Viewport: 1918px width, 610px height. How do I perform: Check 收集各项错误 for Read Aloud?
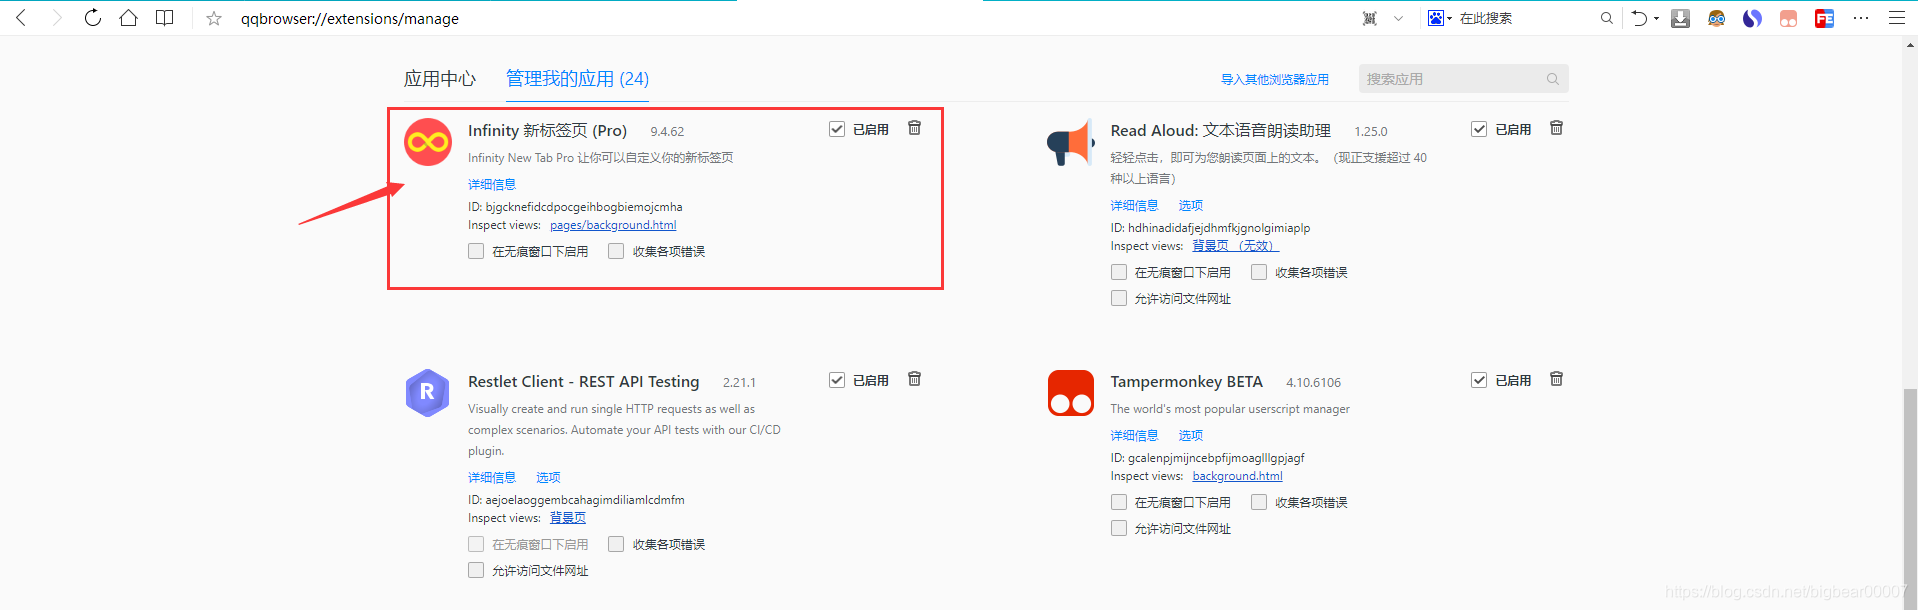click(1259, 272)
